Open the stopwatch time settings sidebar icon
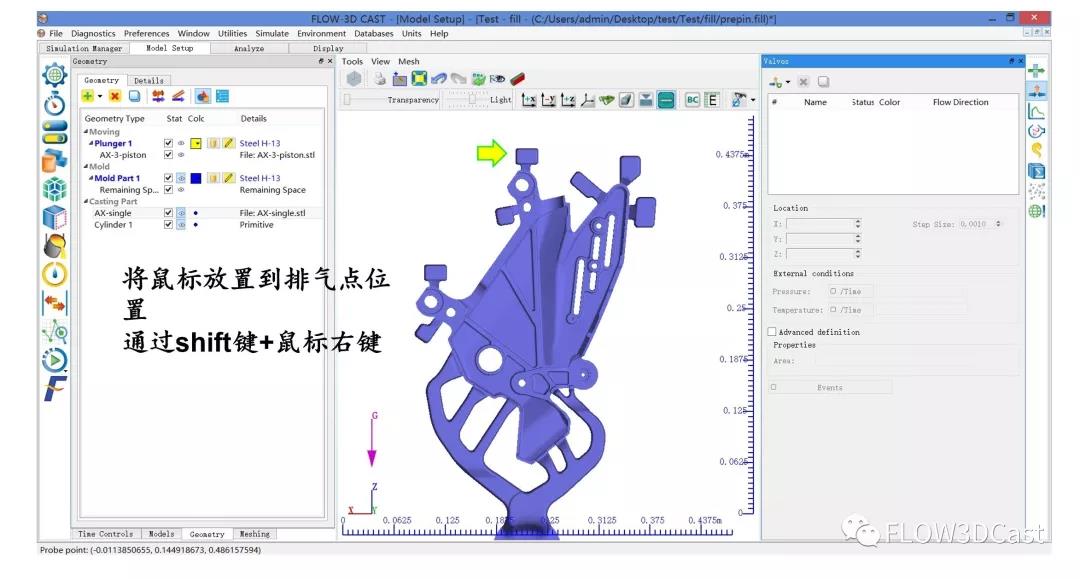Viewport: 1080px width, 579px height. pyautogui.click(x=54, y=103)
